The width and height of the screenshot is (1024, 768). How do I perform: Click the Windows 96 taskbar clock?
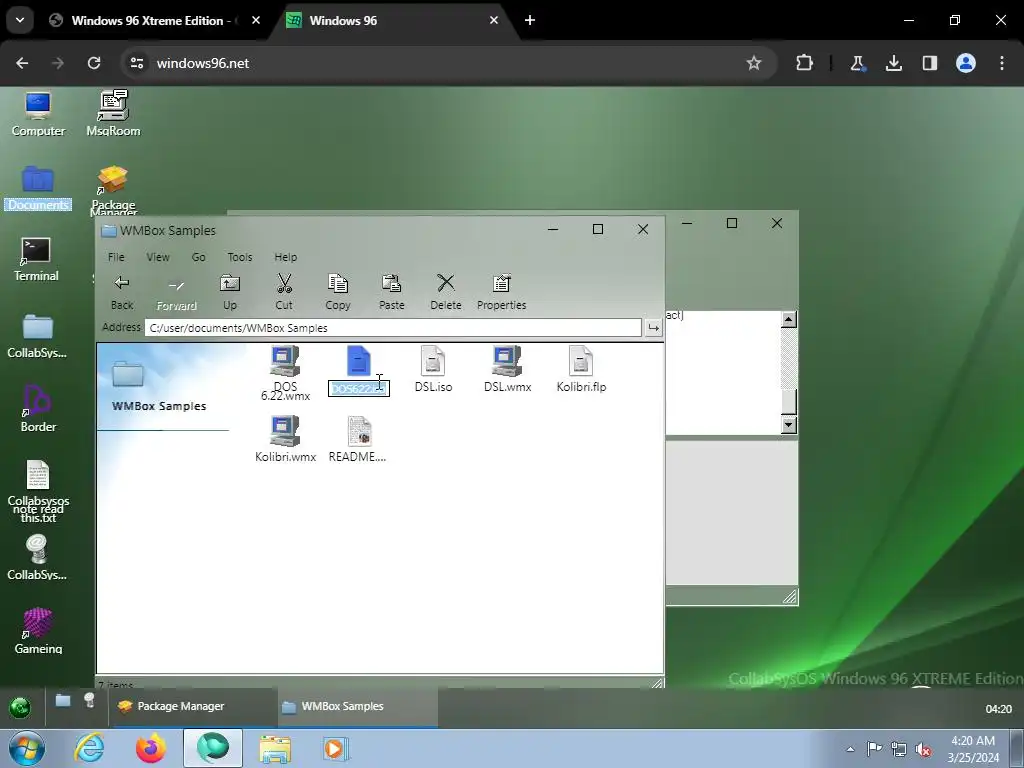[x=998, y=709]
